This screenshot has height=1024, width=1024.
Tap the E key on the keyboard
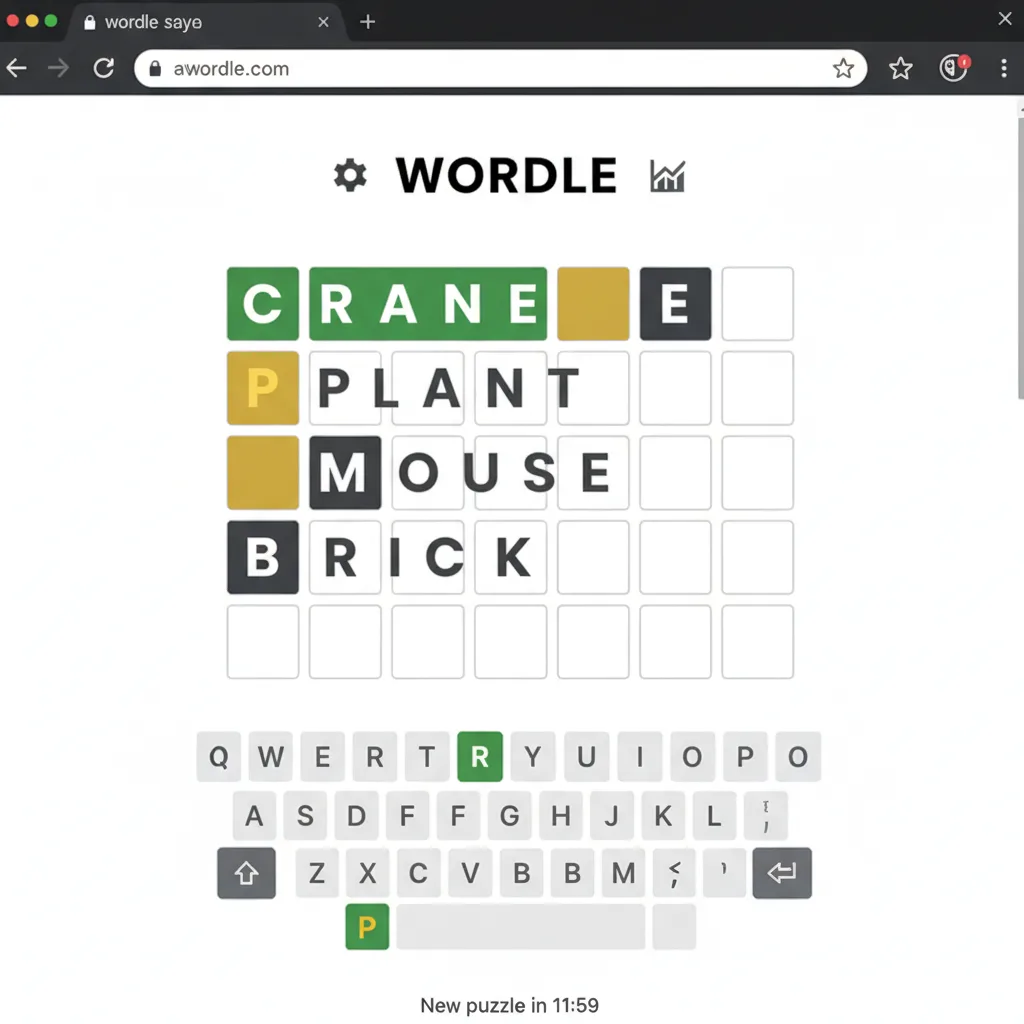point(323,757)
